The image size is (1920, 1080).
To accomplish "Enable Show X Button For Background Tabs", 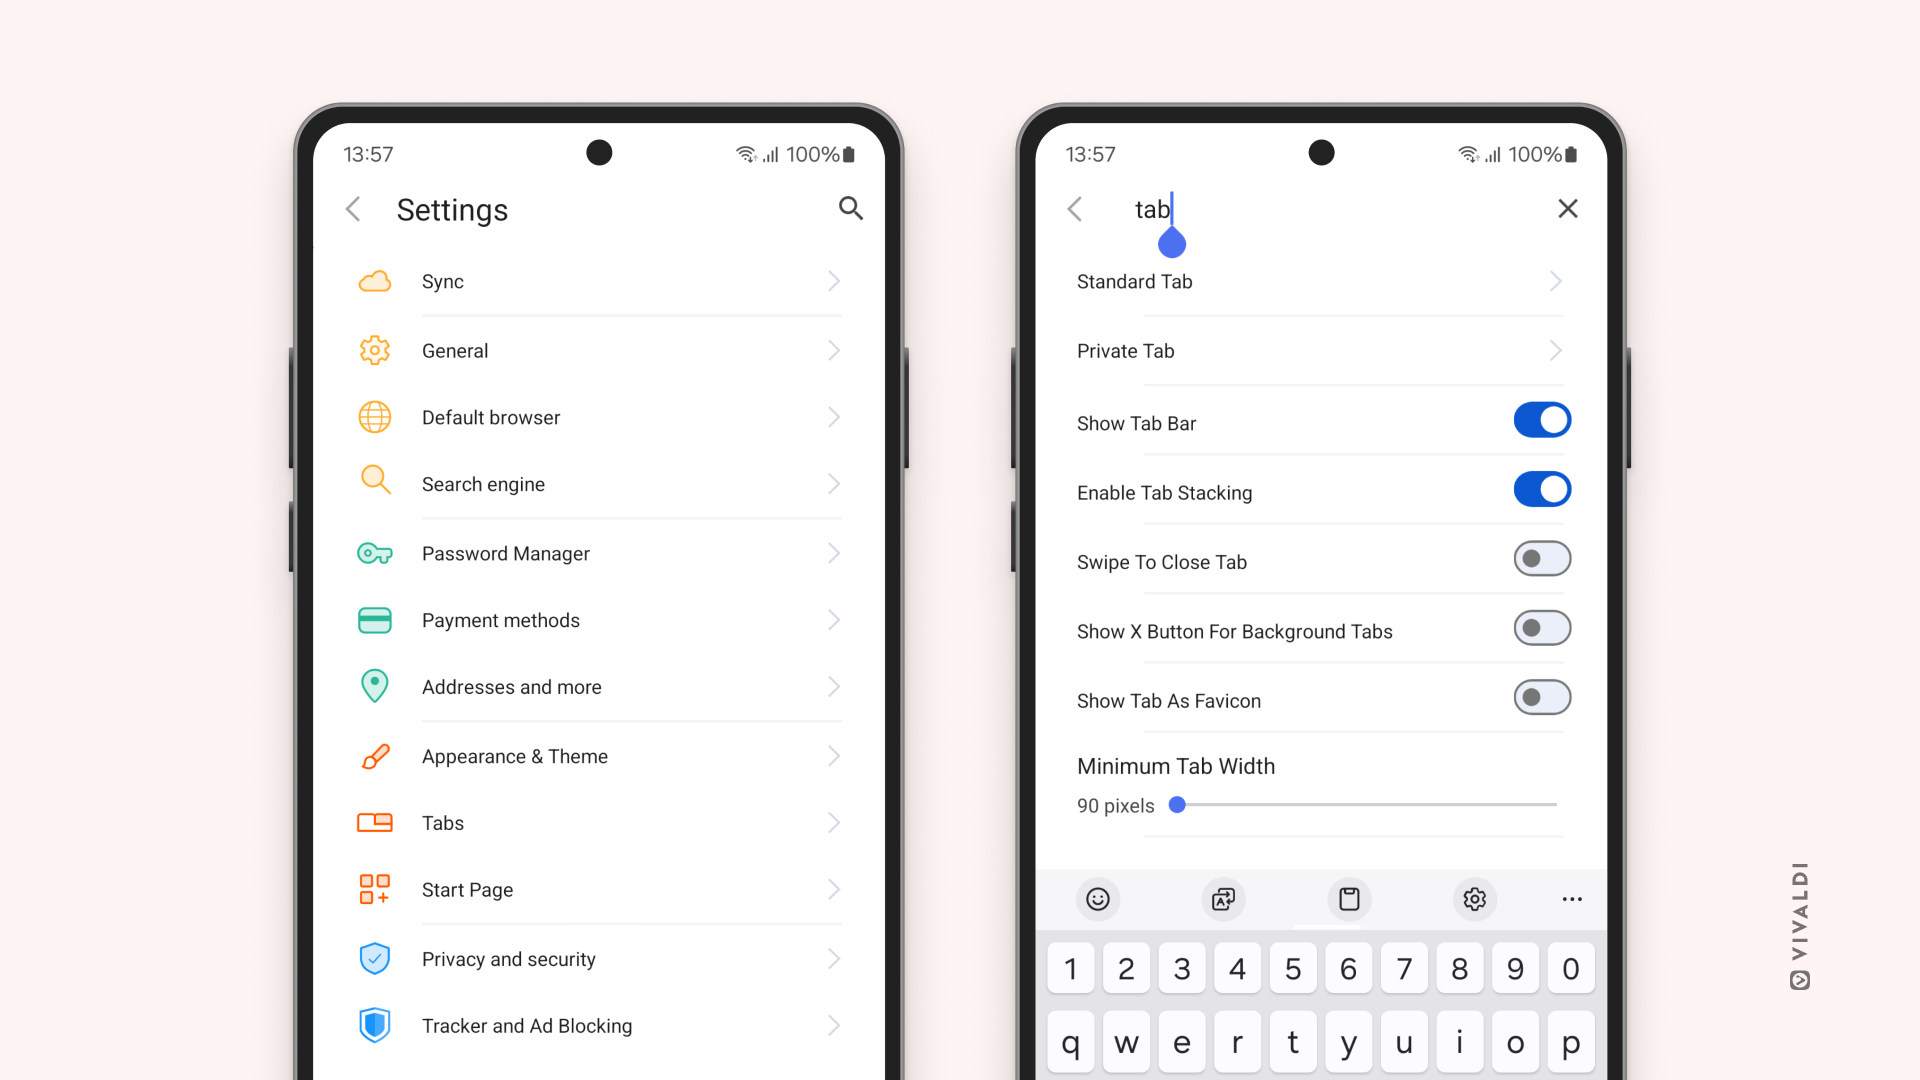I will click(1542, 628).
